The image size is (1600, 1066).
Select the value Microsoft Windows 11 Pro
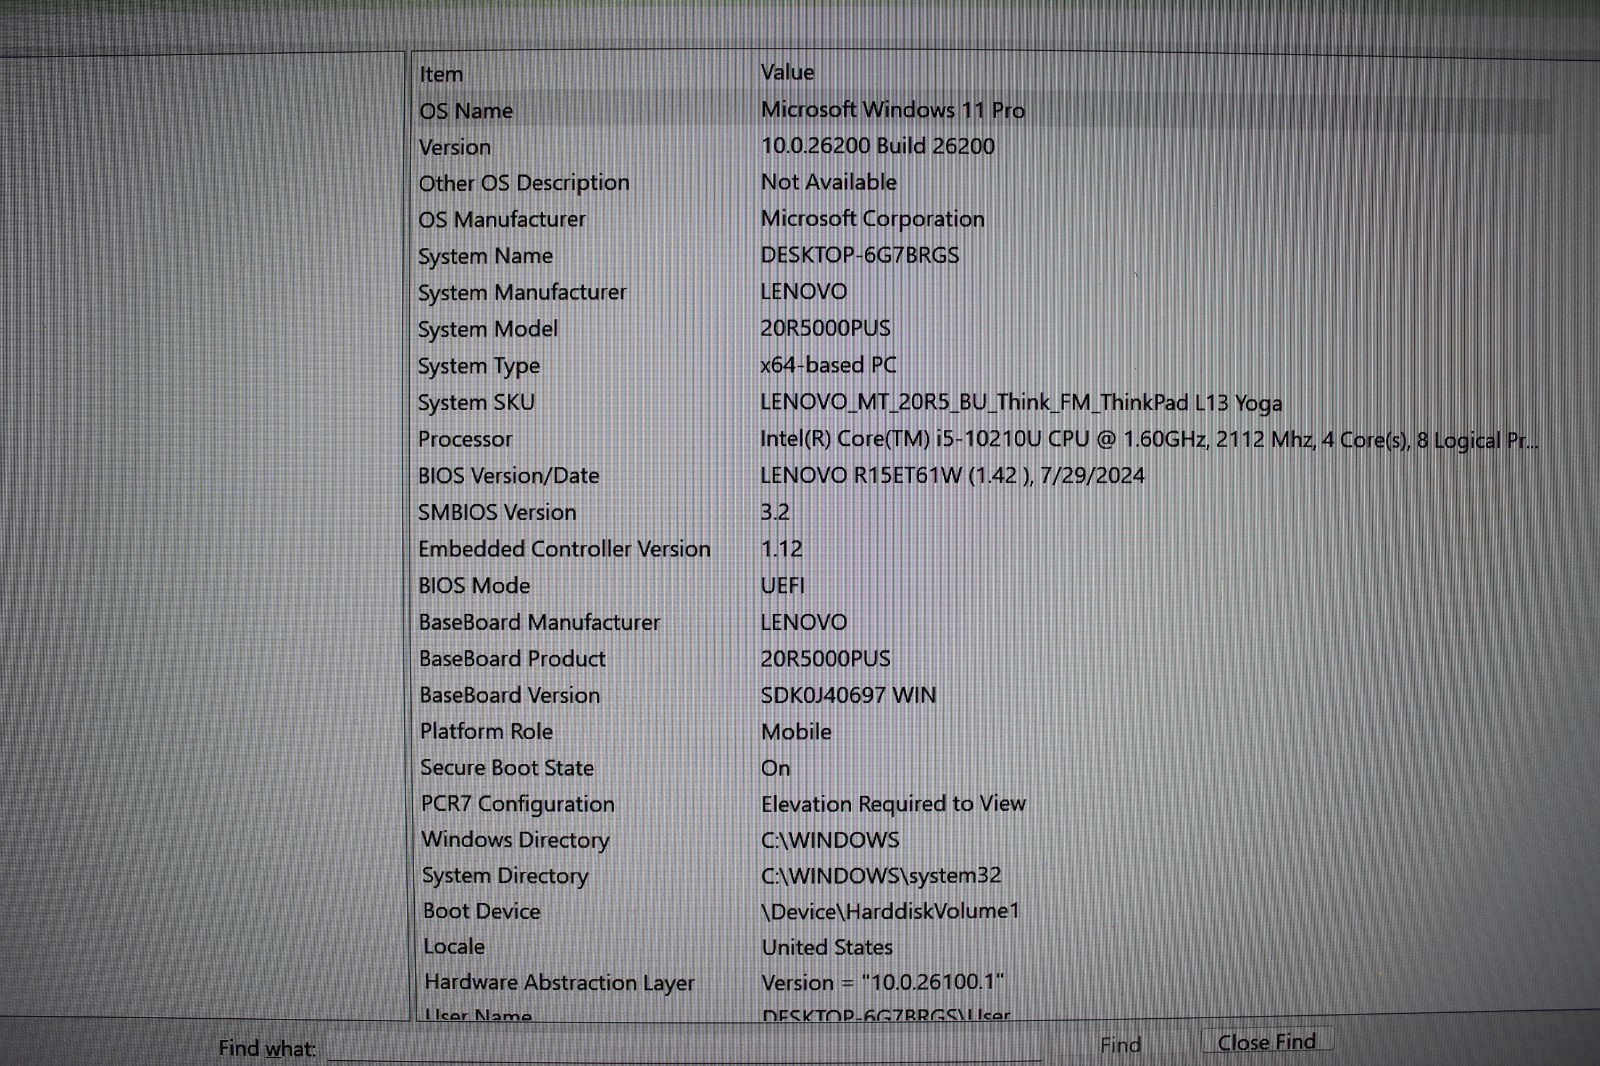point(892,109)
